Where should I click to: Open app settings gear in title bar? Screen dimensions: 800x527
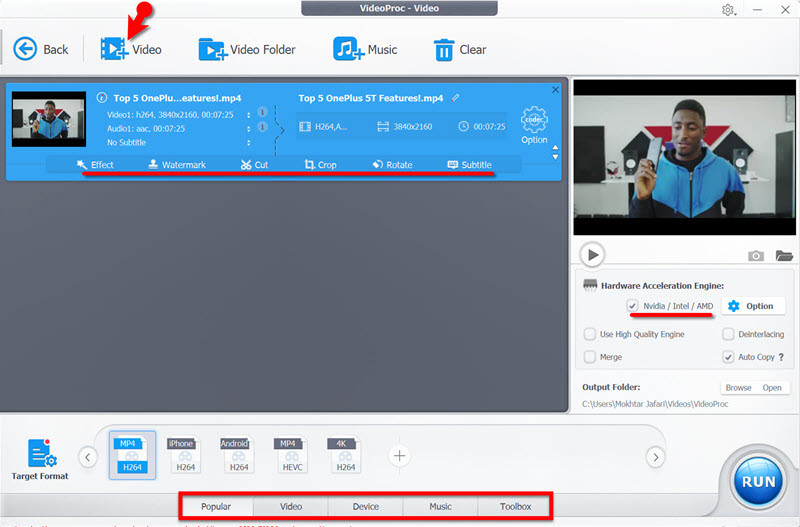[728, 10]
